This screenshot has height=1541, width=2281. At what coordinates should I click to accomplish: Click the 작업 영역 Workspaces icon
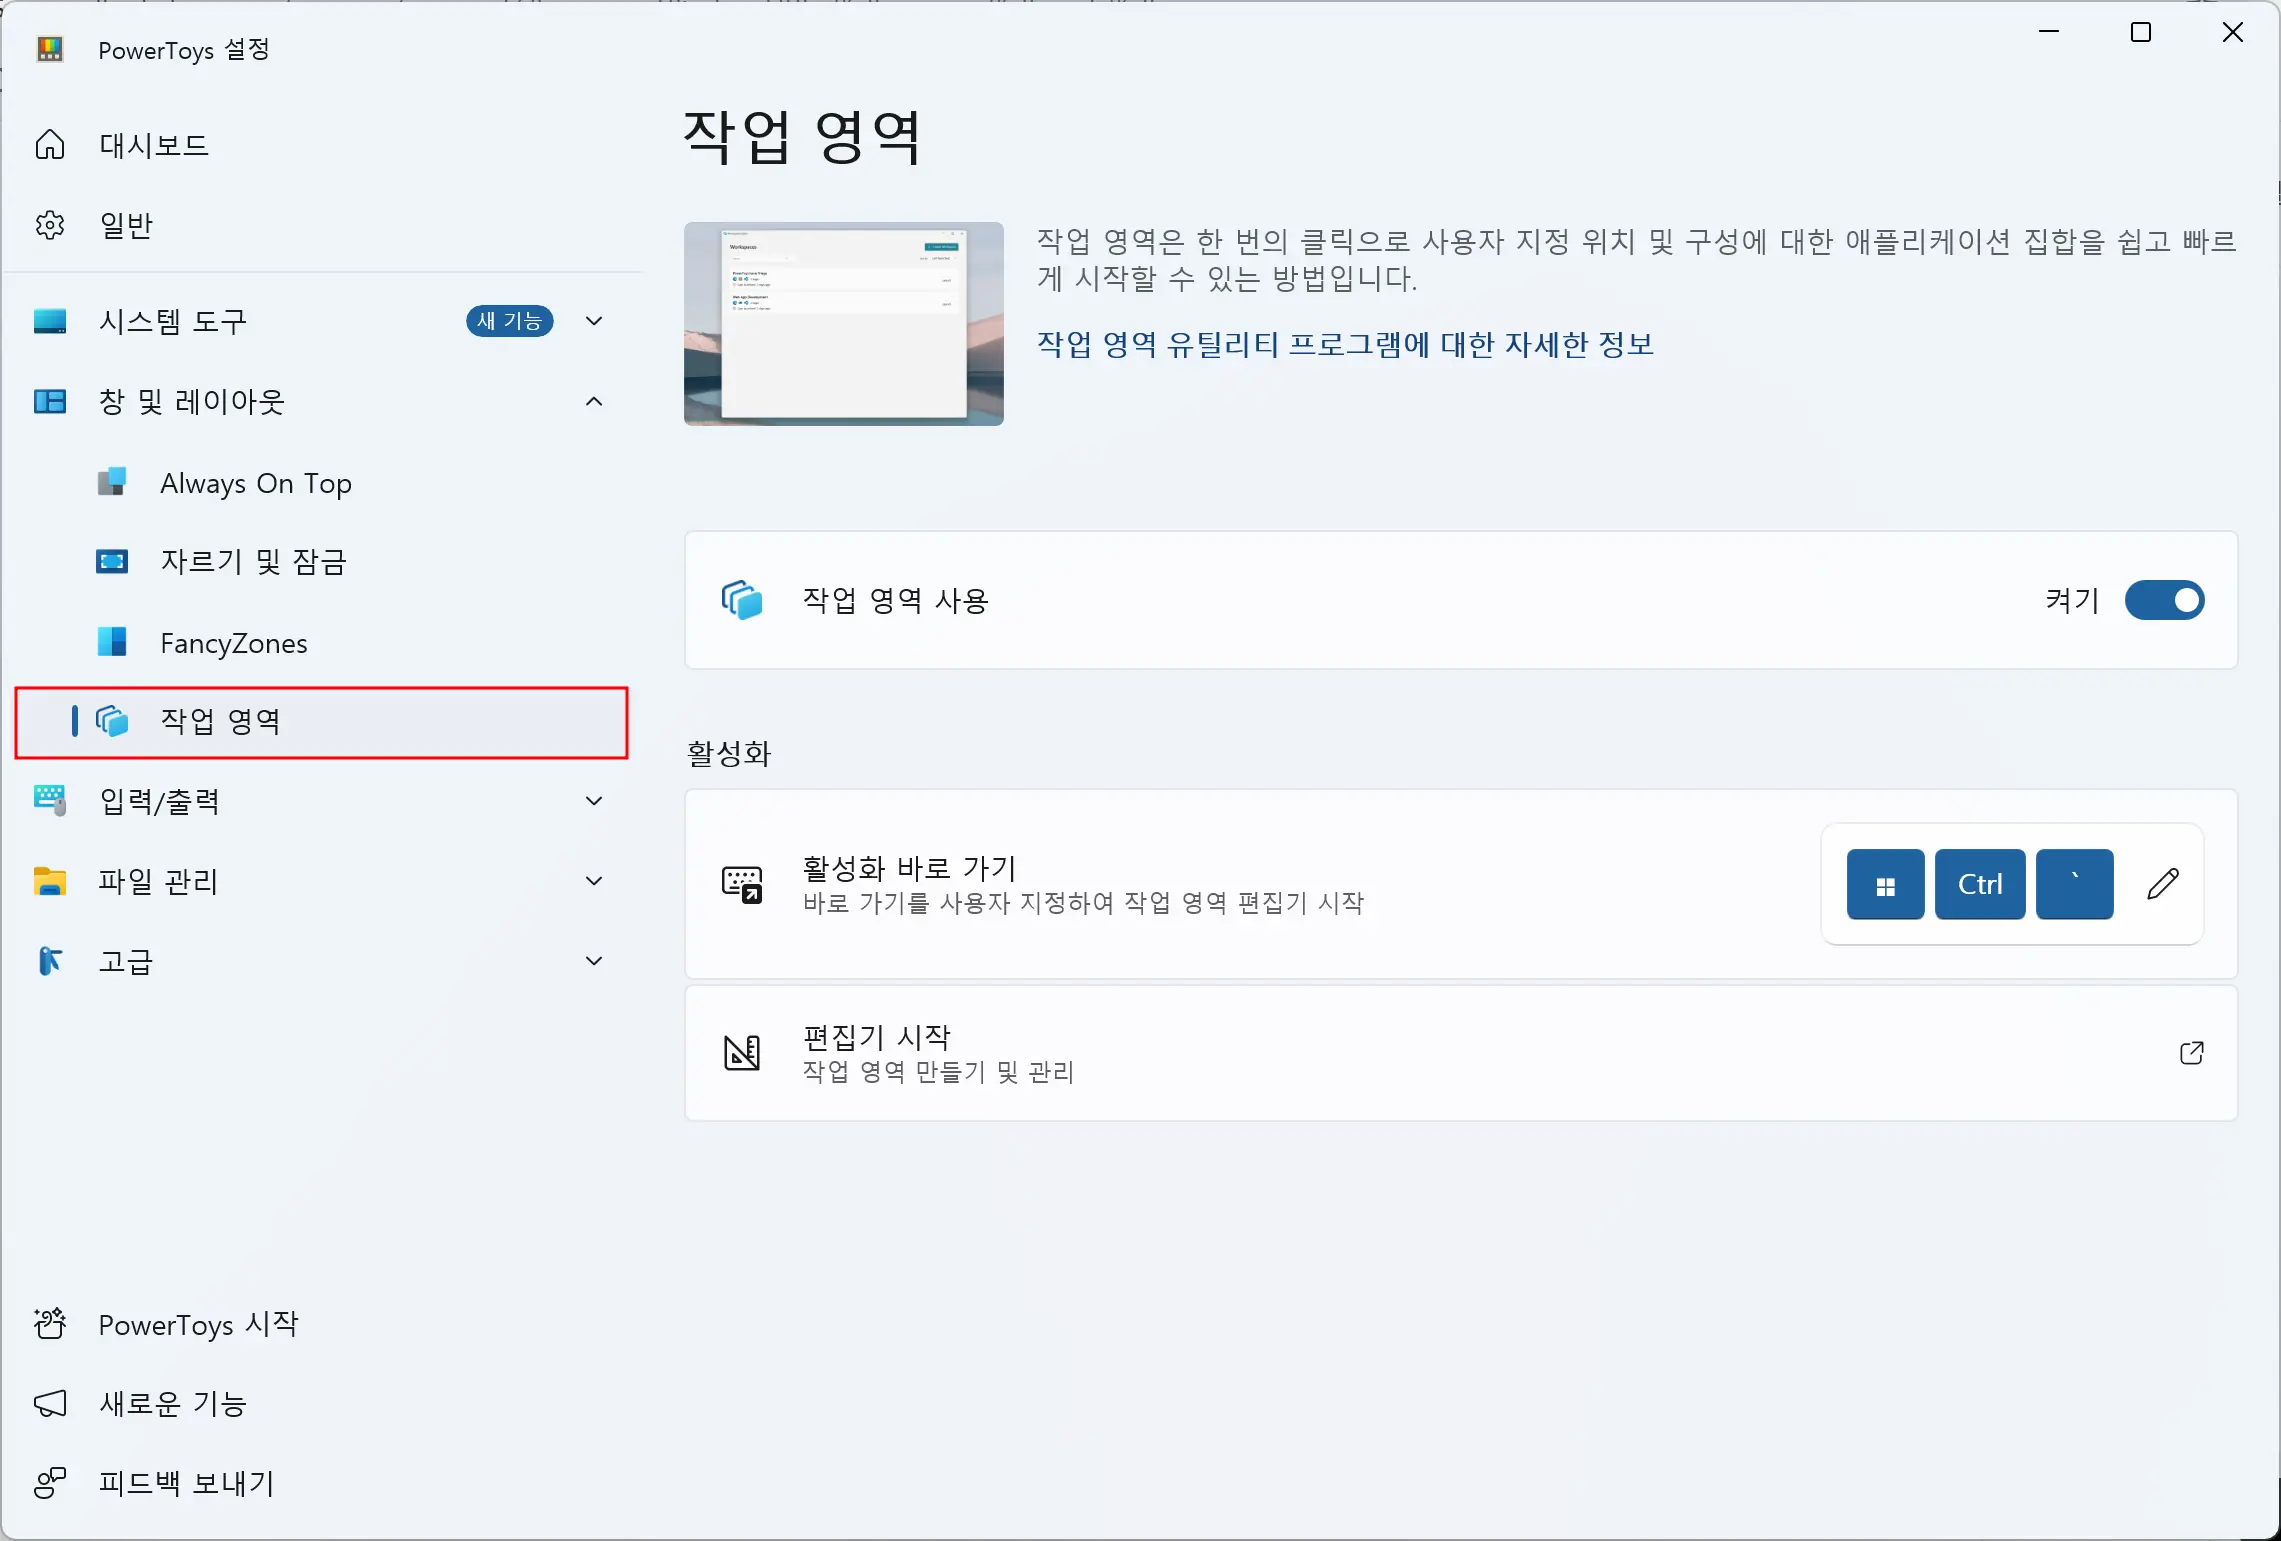[x=113, y=722]
